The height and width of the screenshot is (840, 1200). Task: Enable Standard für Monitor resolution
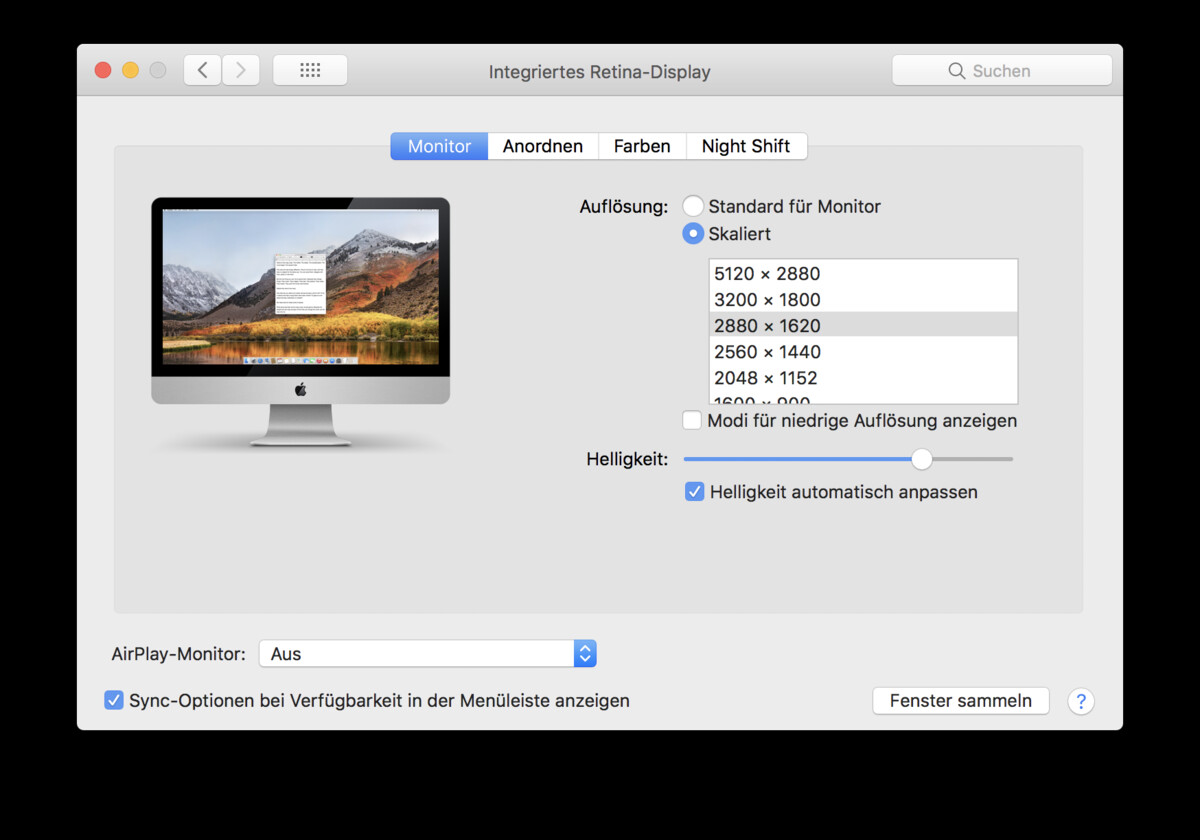tap(693, 206)
